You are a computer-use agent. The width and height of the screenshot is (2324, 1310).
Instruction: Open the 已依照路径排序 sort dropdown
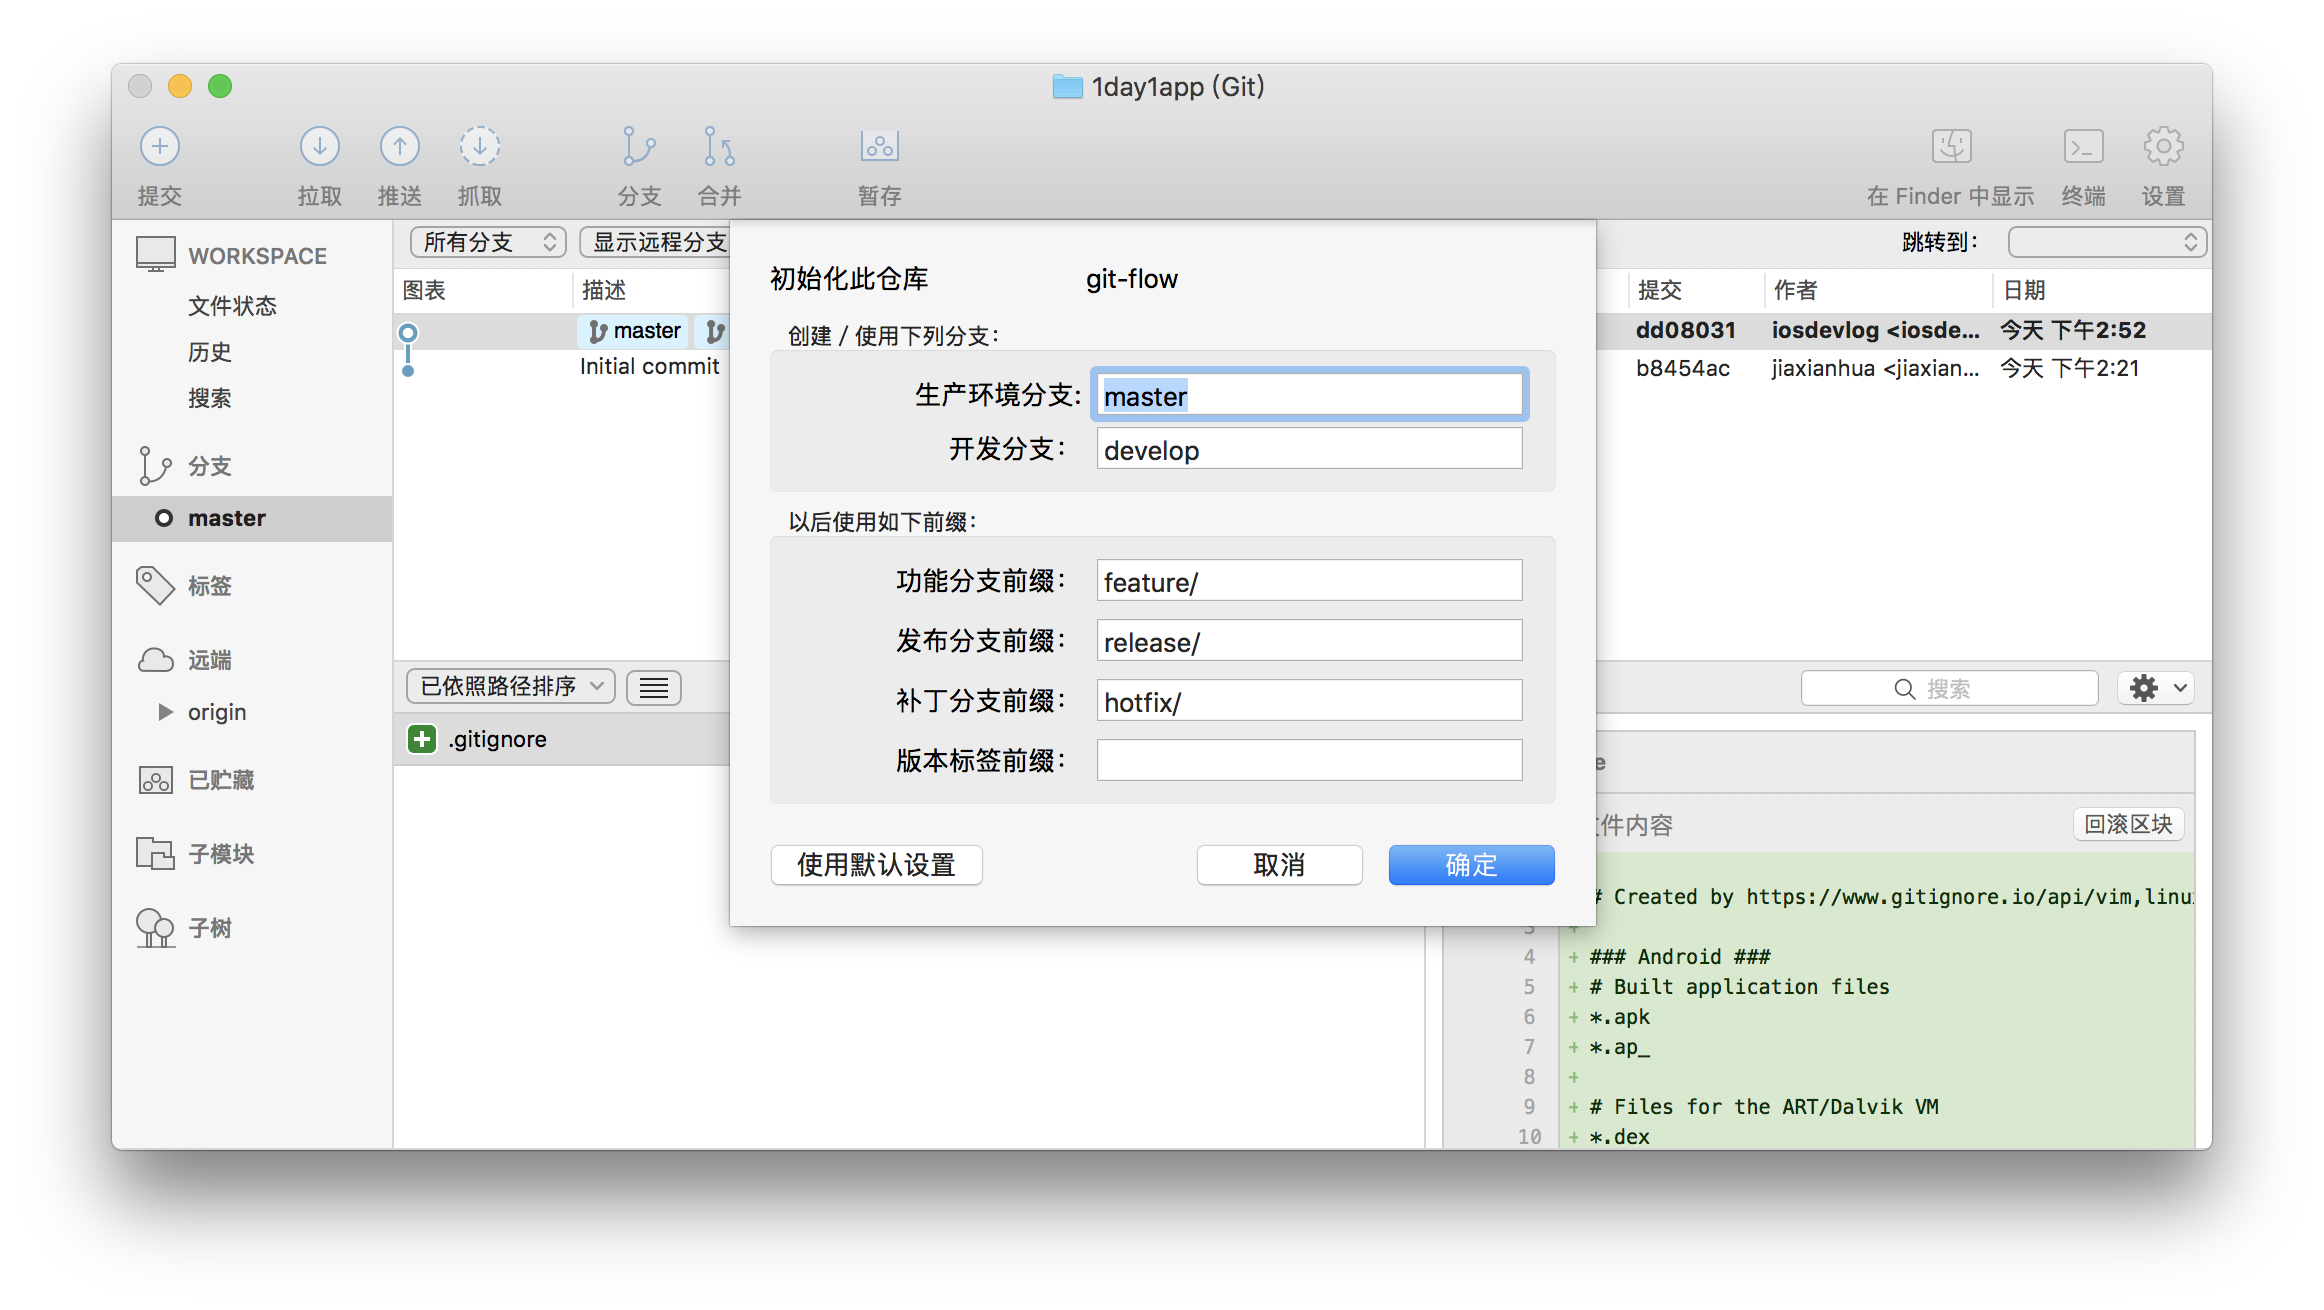(x=511, y=686)
